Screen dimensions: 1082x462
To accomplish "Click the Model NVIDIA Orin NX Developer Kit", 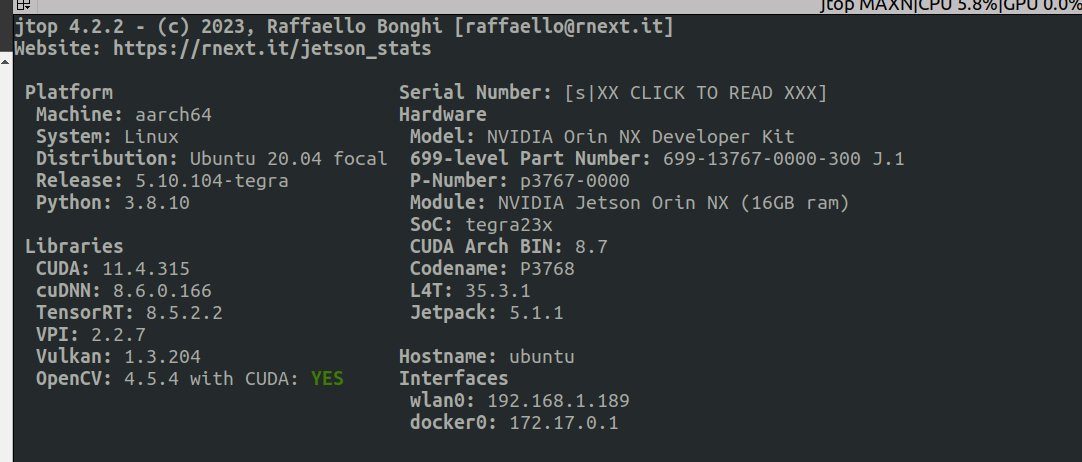I will click(640, 137).
